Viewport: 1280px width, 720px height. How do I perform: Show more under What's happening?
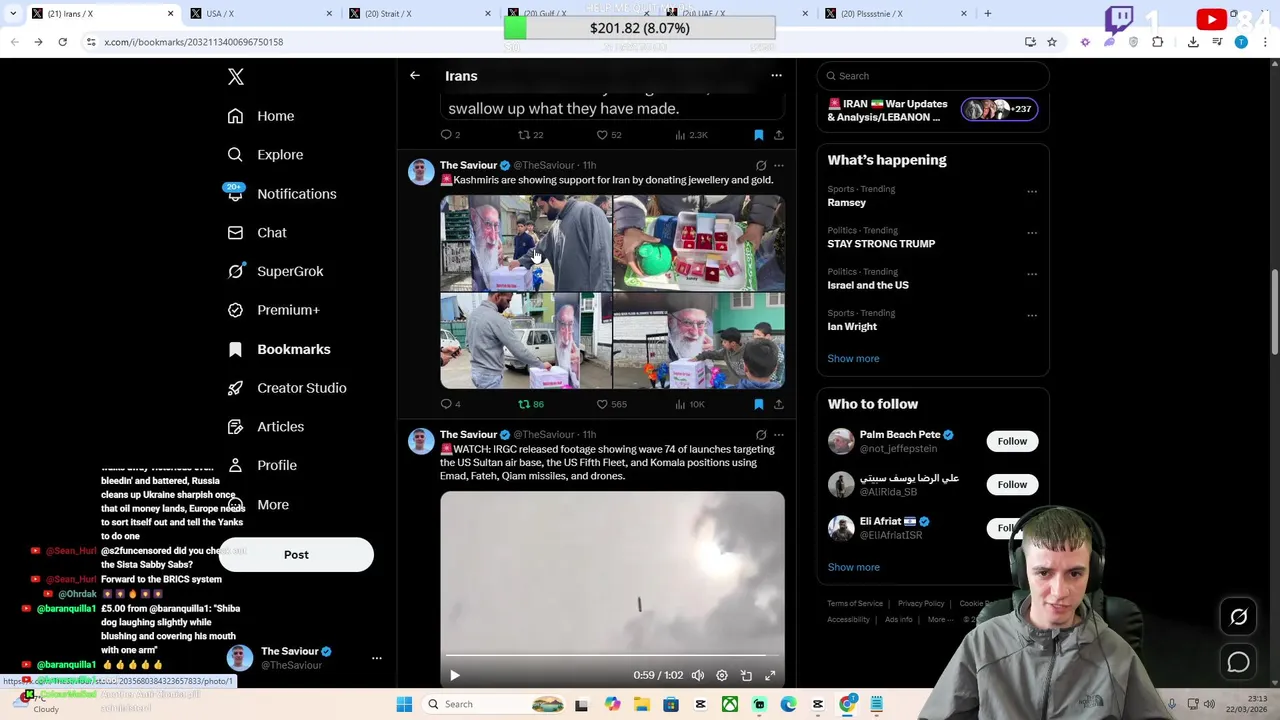[x=853, y=359]
